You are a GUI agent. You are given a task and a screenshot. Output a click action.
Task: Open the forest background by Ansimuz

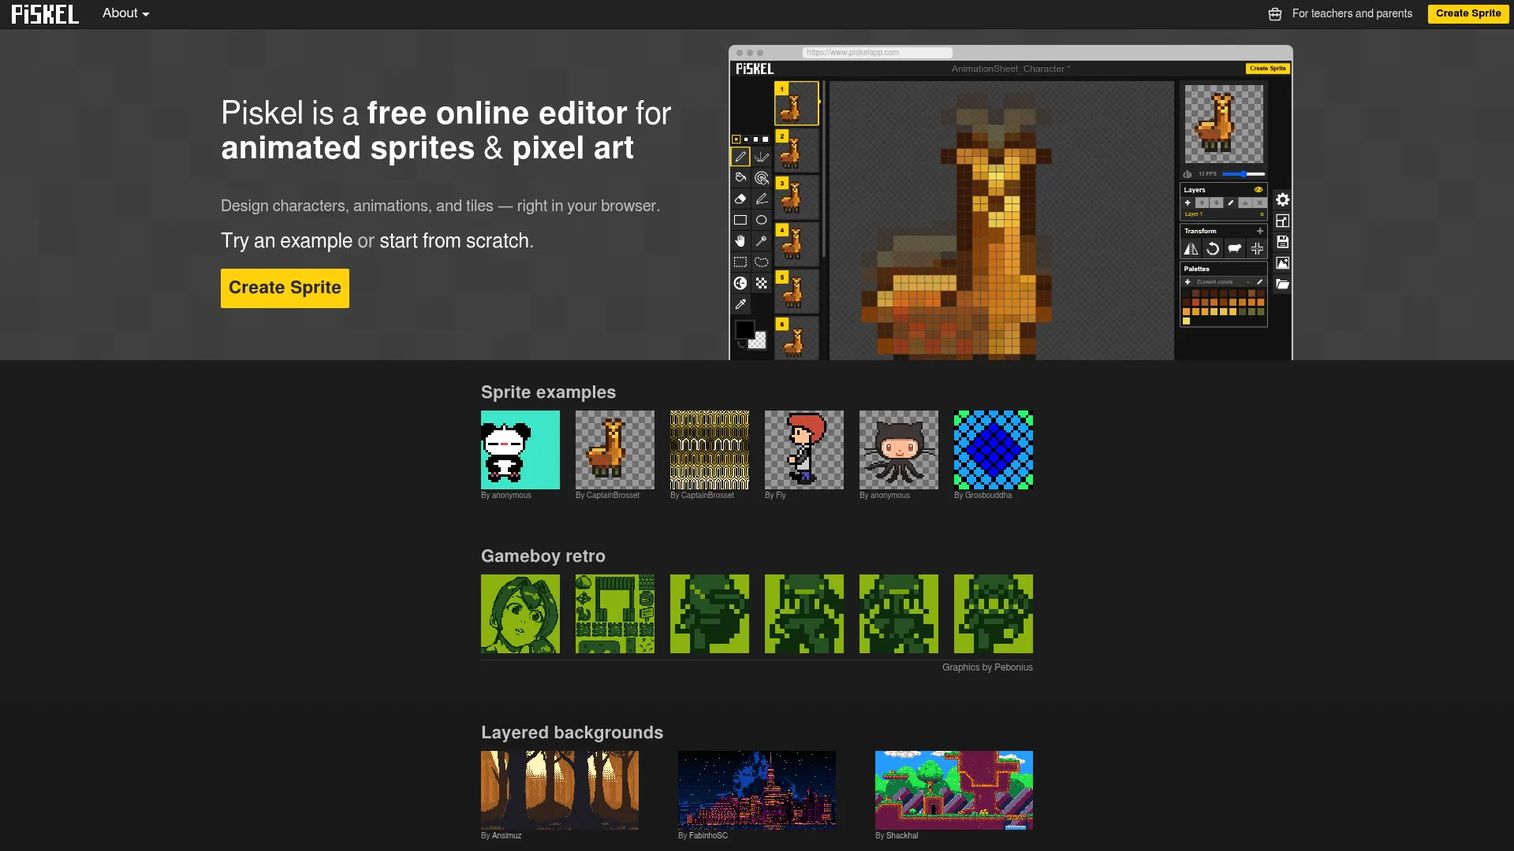point(560,790)
